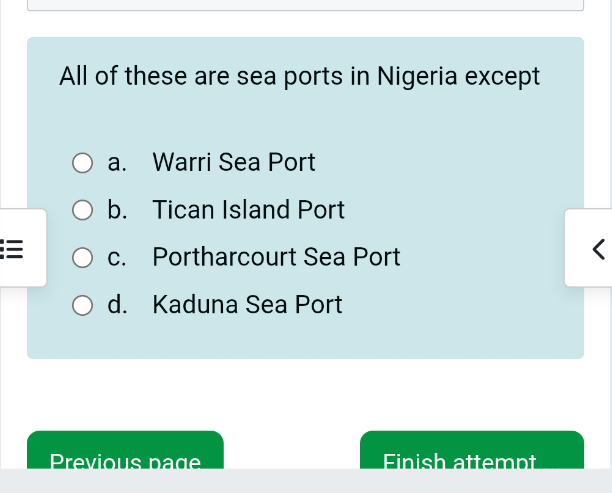Click the "Kaduna Sea Port" answer text
This screenshot has width=612, height=493.
pos(247,305)
